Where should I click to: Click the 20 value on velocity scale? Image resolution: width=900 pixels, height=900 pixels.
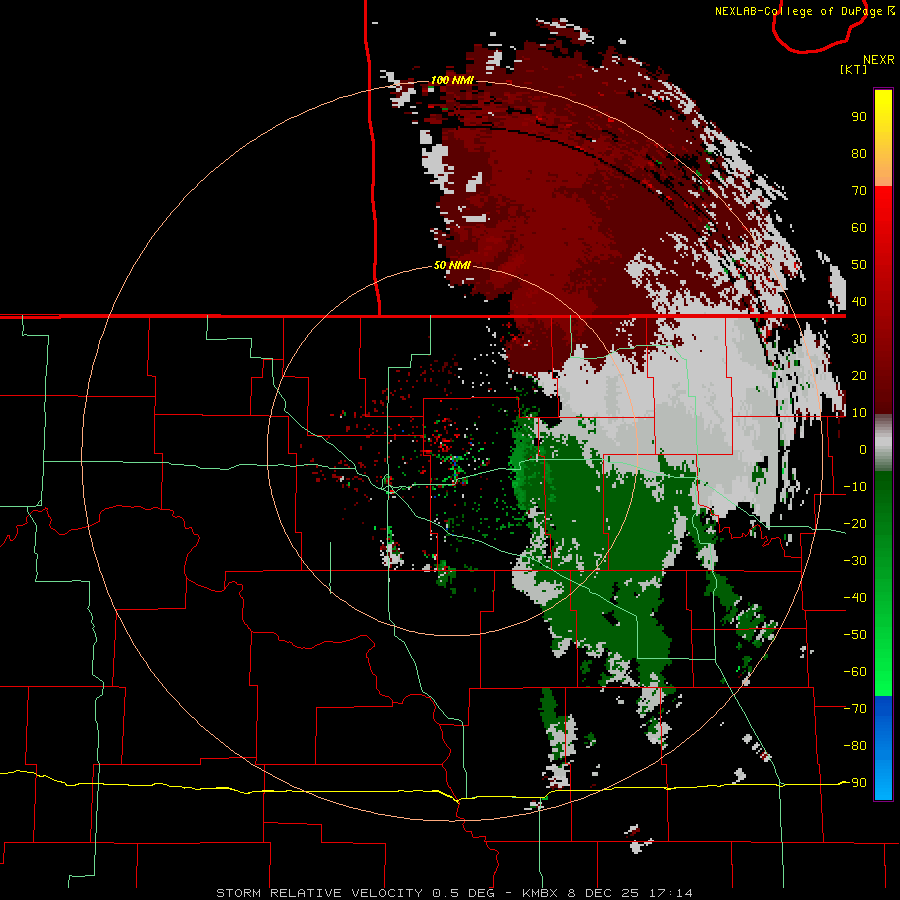[859, 375]
